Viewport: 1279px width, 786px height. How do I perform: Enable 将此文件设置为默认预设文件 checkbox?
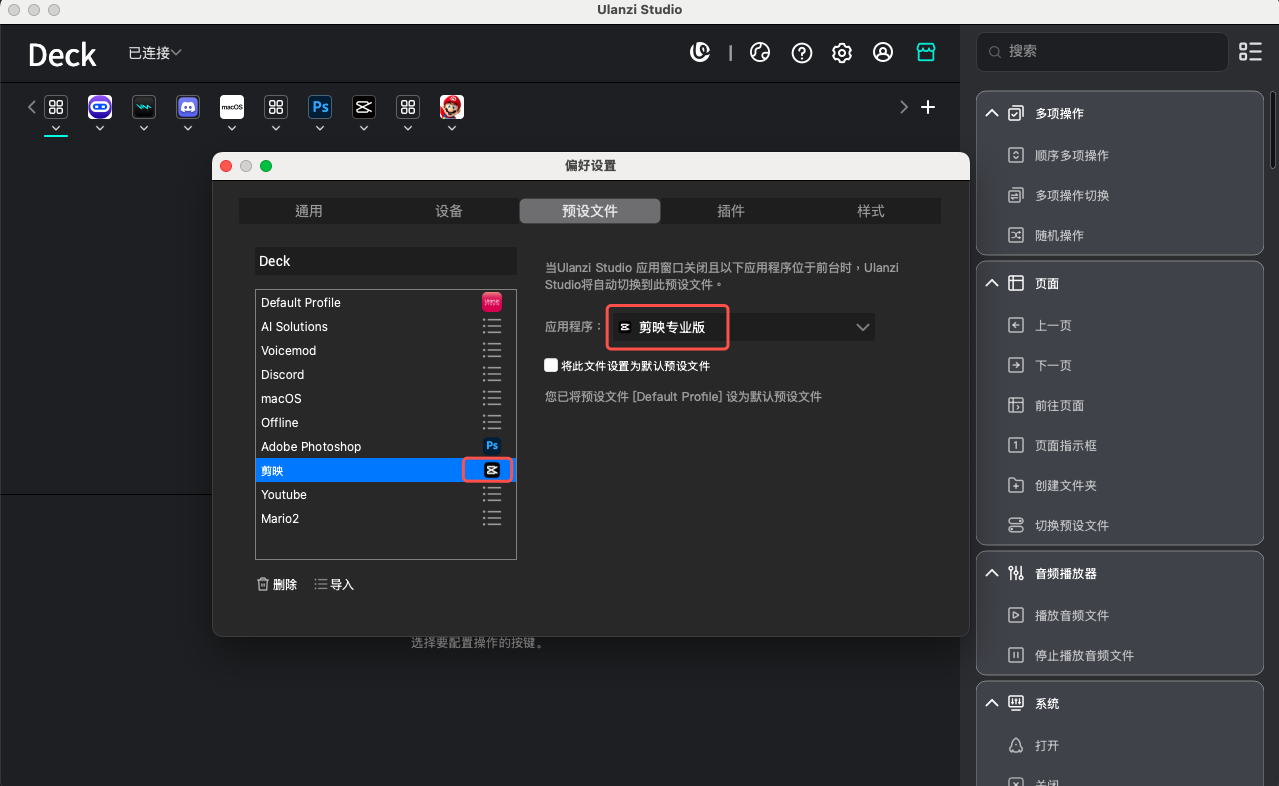[551, 366]
